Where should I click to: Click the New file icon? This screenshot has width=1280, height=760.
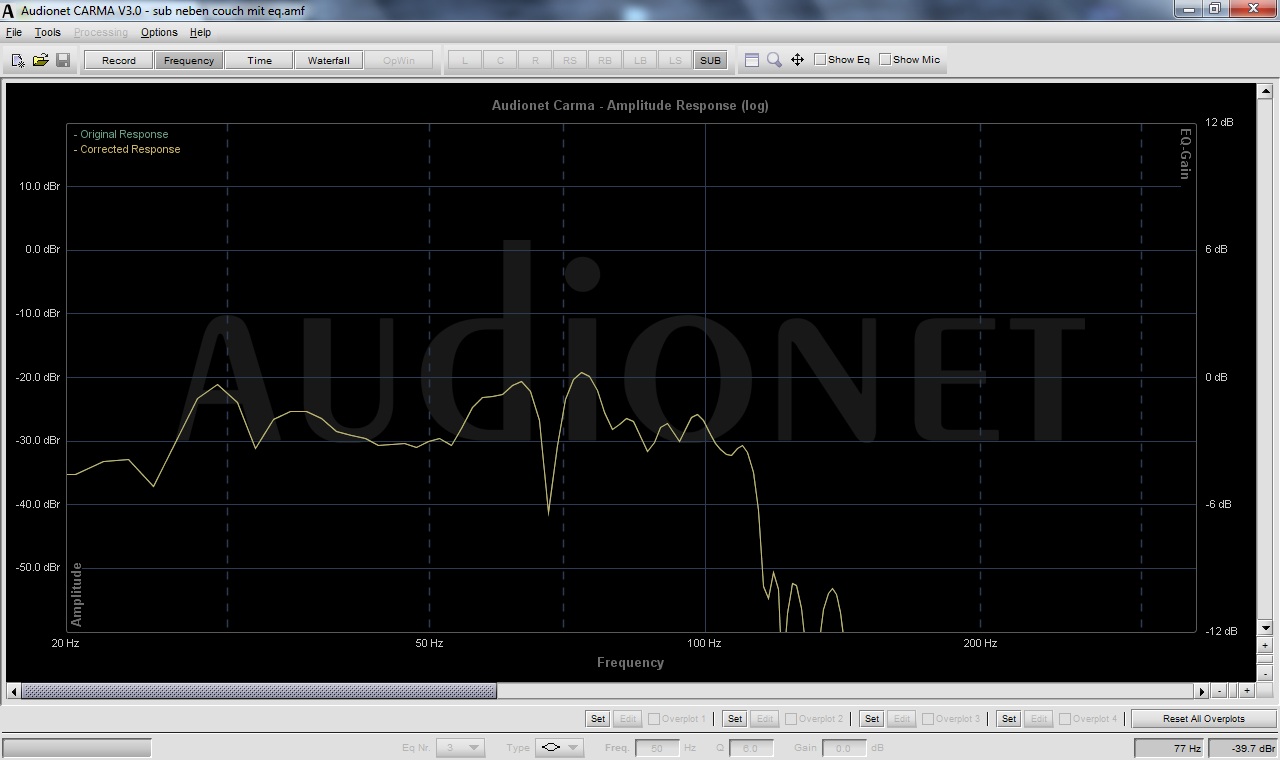(x=18, y=60)
